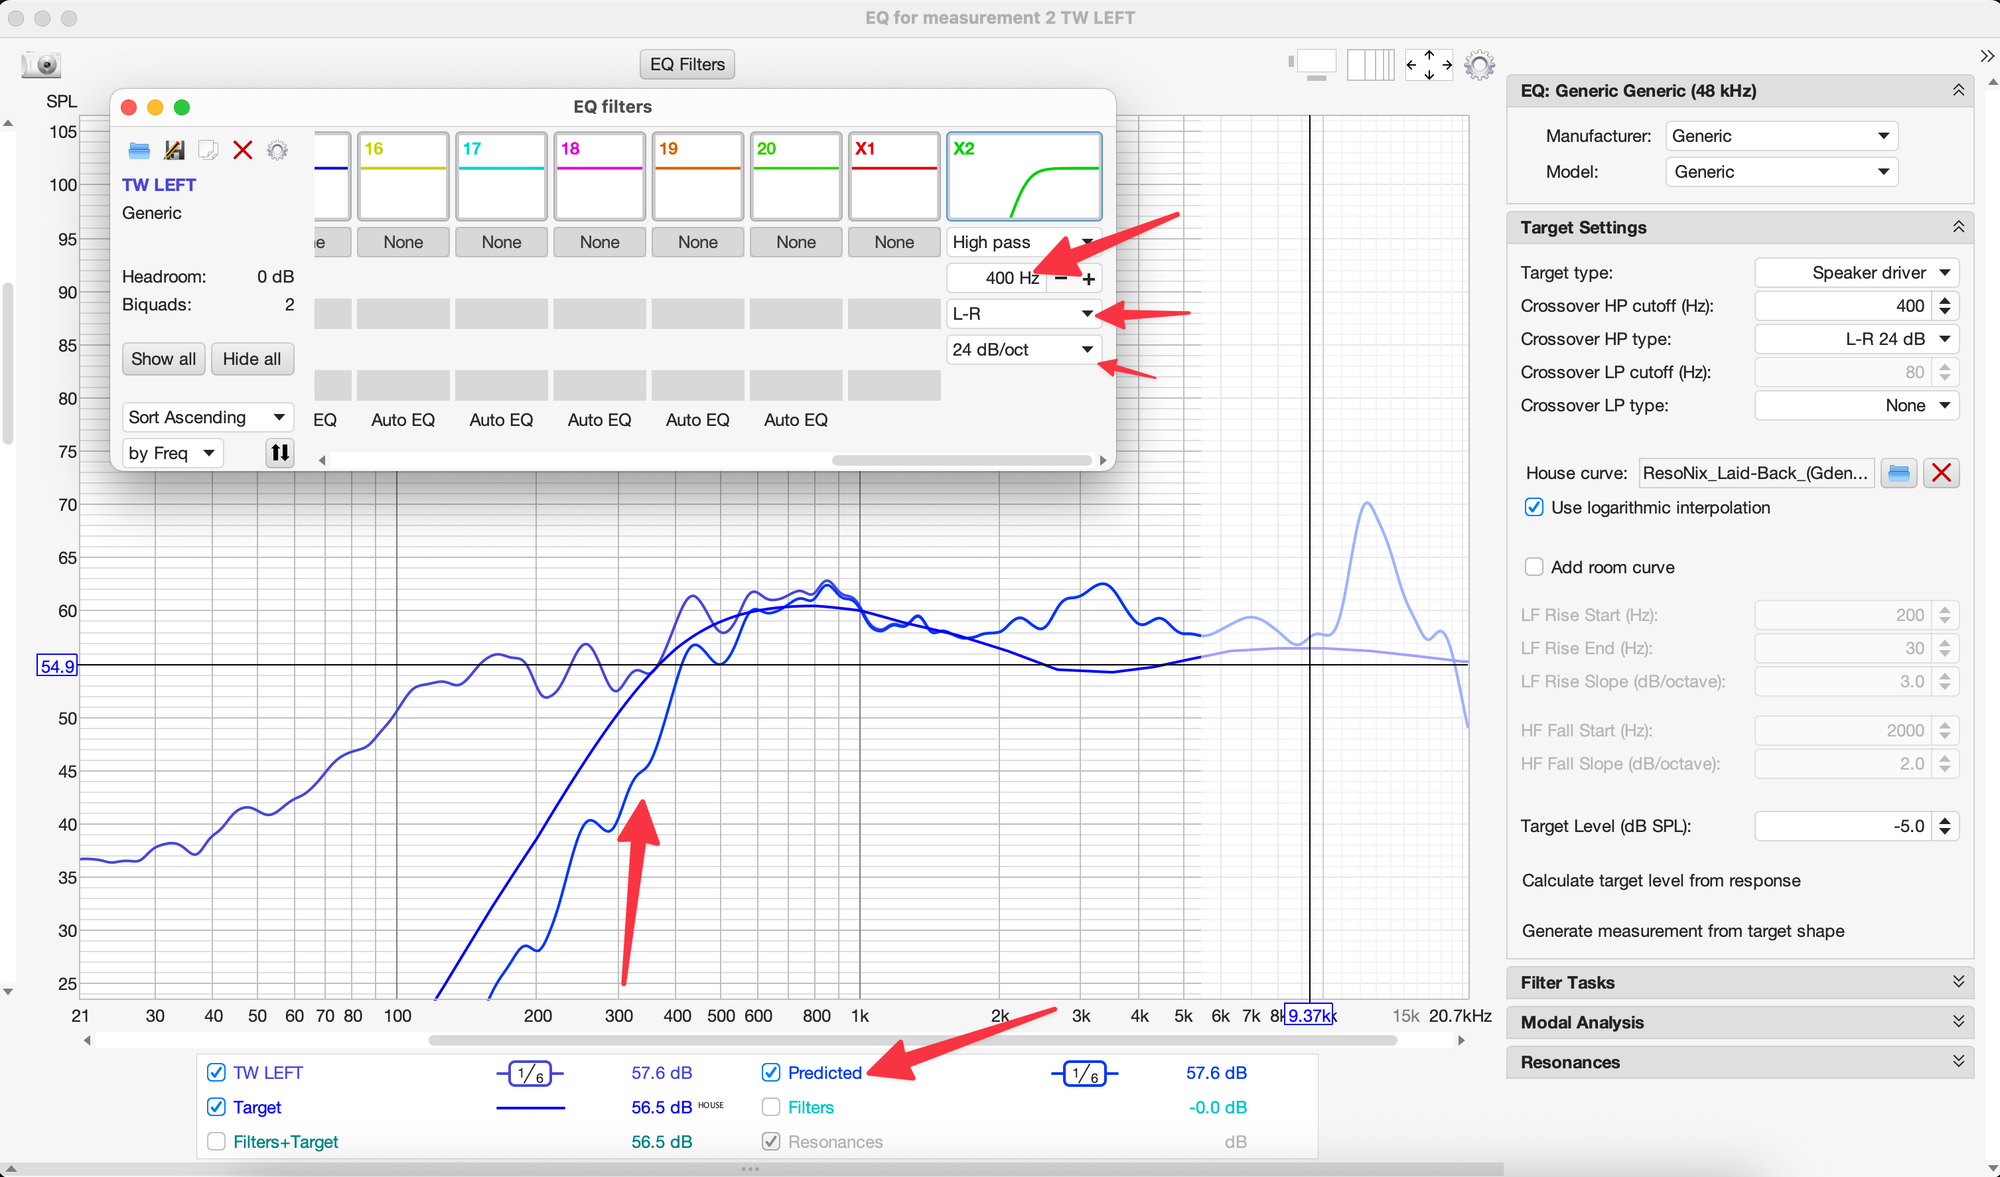The width and height of the screenshot is (2000, 1177).
Task: Expand the Modal Analysis section
Action: click(x=1739, y=1022)
